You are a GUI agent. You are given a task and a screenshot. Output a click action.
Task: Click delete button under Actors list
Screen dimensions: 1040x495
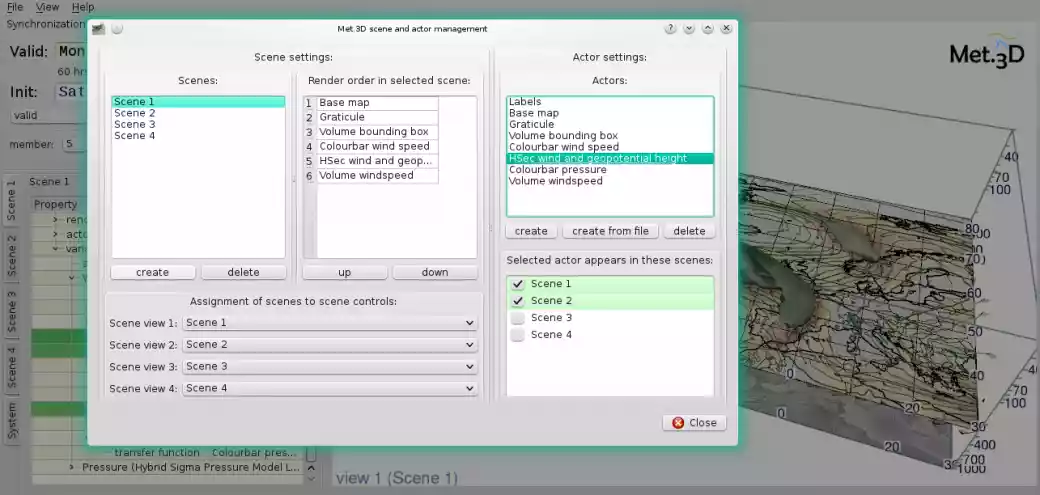690,231
